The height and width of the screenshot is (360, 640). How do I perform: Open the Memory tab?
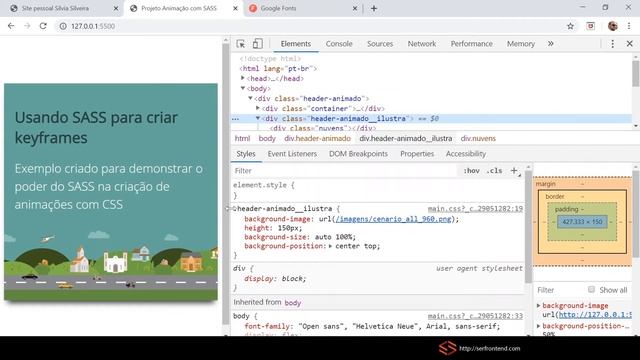520,44
